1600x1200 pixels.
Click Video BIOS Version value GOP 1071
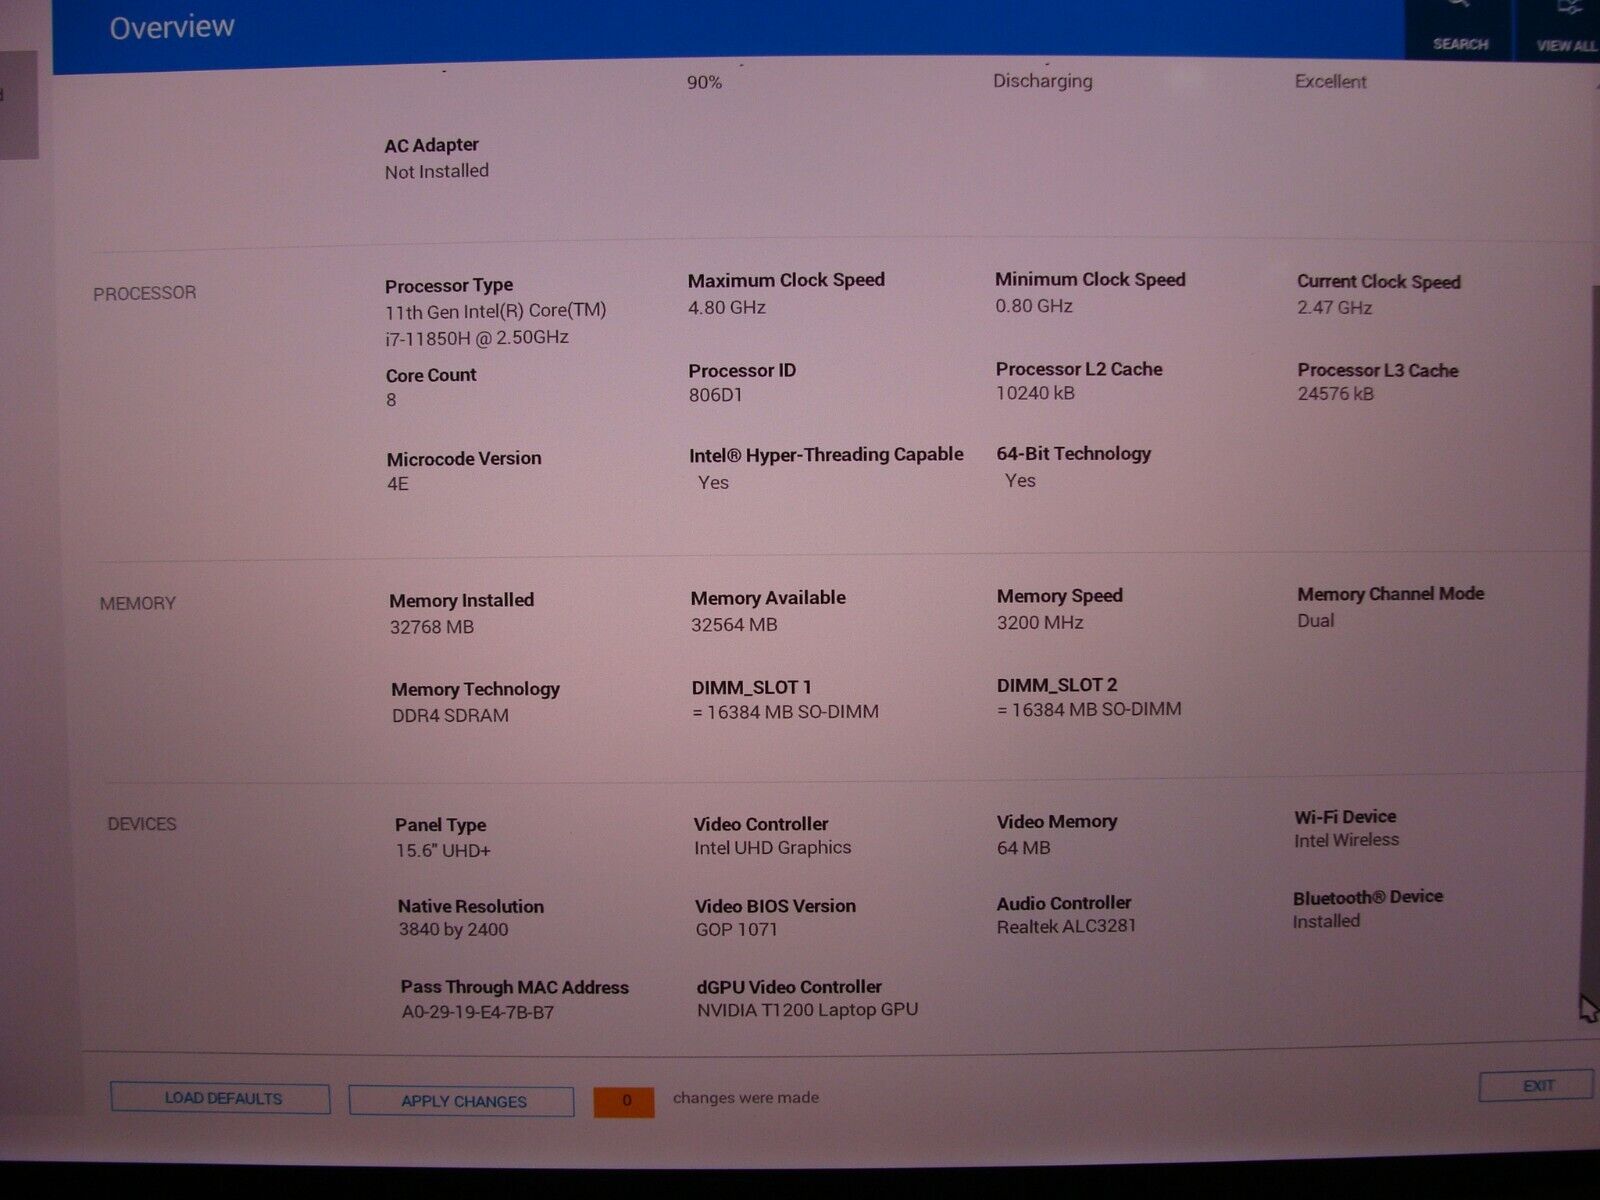(x=736, y=930)
